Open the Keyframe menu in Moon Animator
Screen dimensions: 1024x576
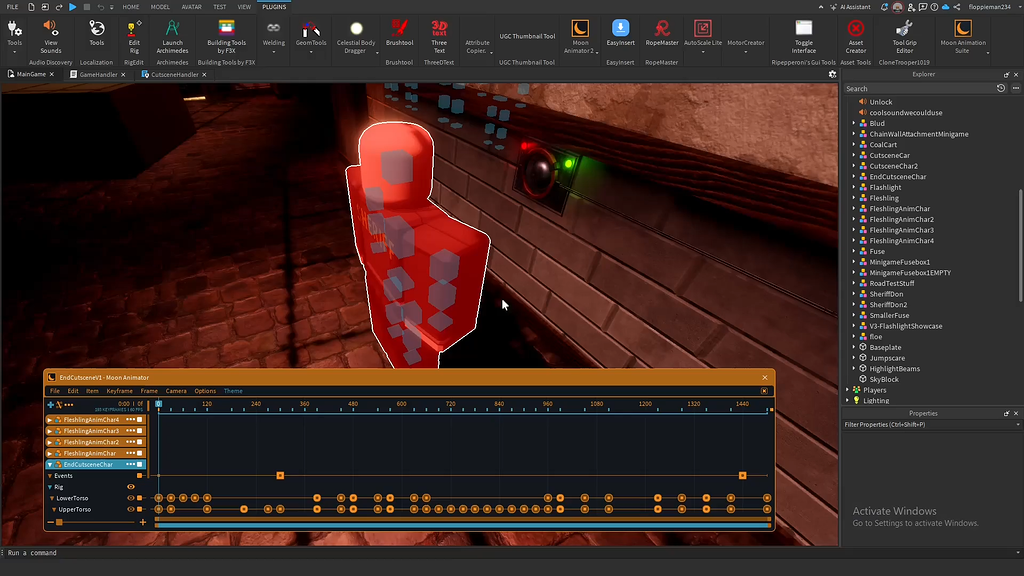point(120,391)
